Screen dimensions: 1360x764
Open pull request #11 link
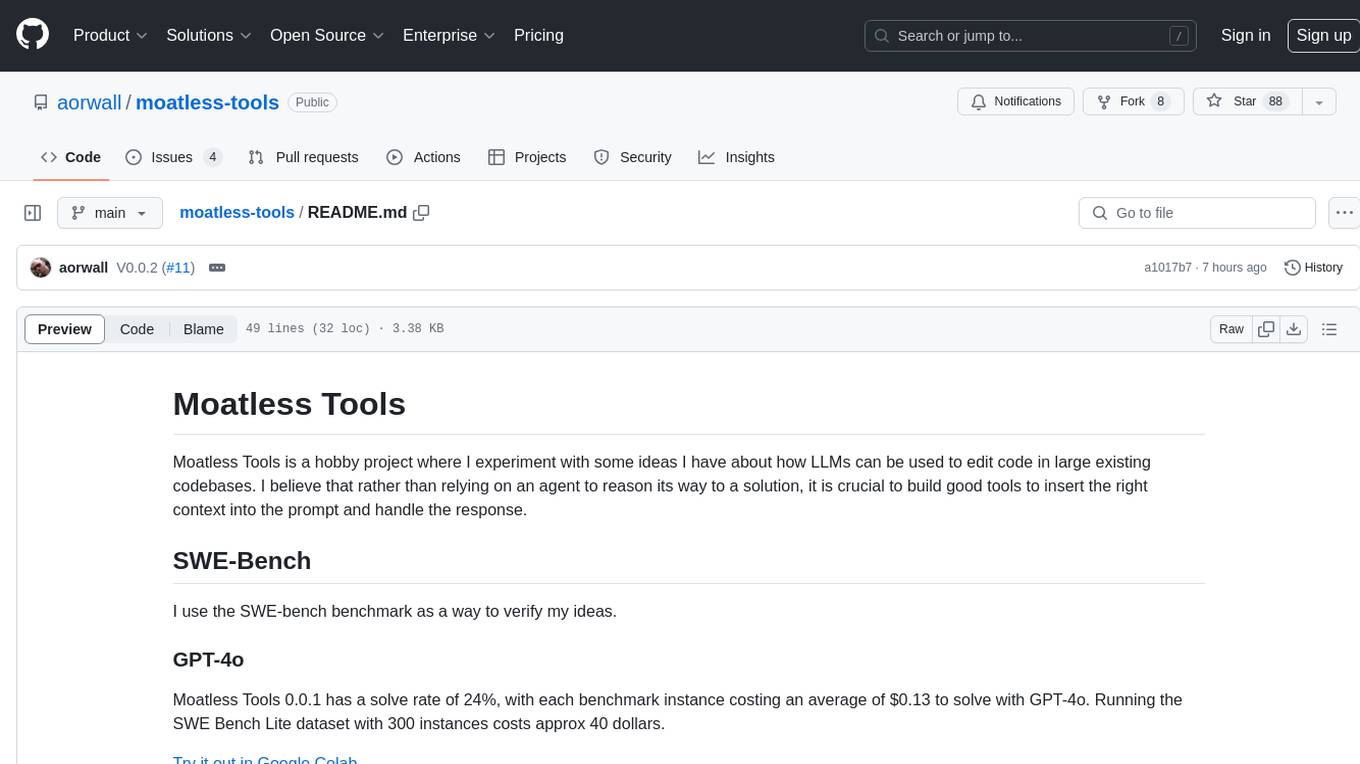tap(178, 268)
